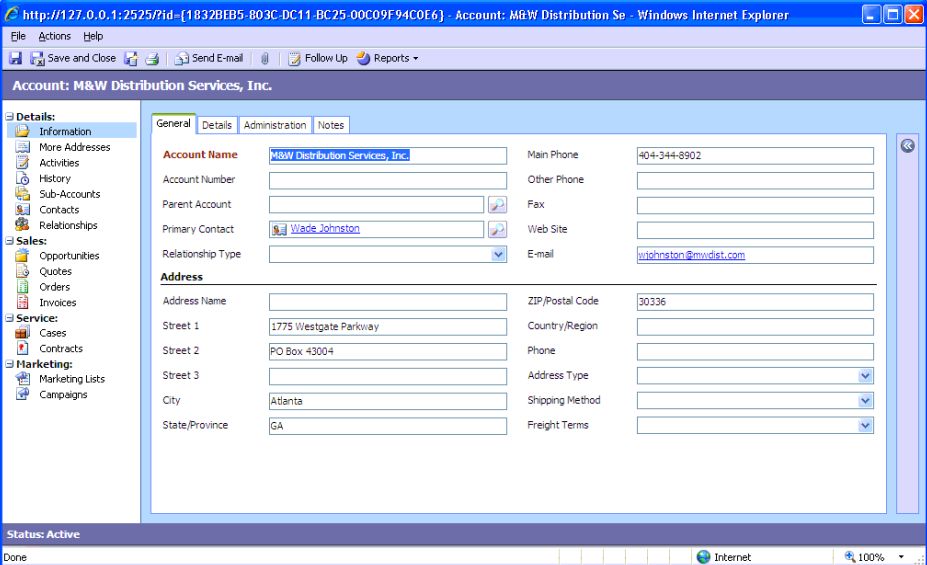Click the ZIP/Postal Code field 30336
Image resolution: width=927 pixels, height=565 pixels.
pos(755,301)
